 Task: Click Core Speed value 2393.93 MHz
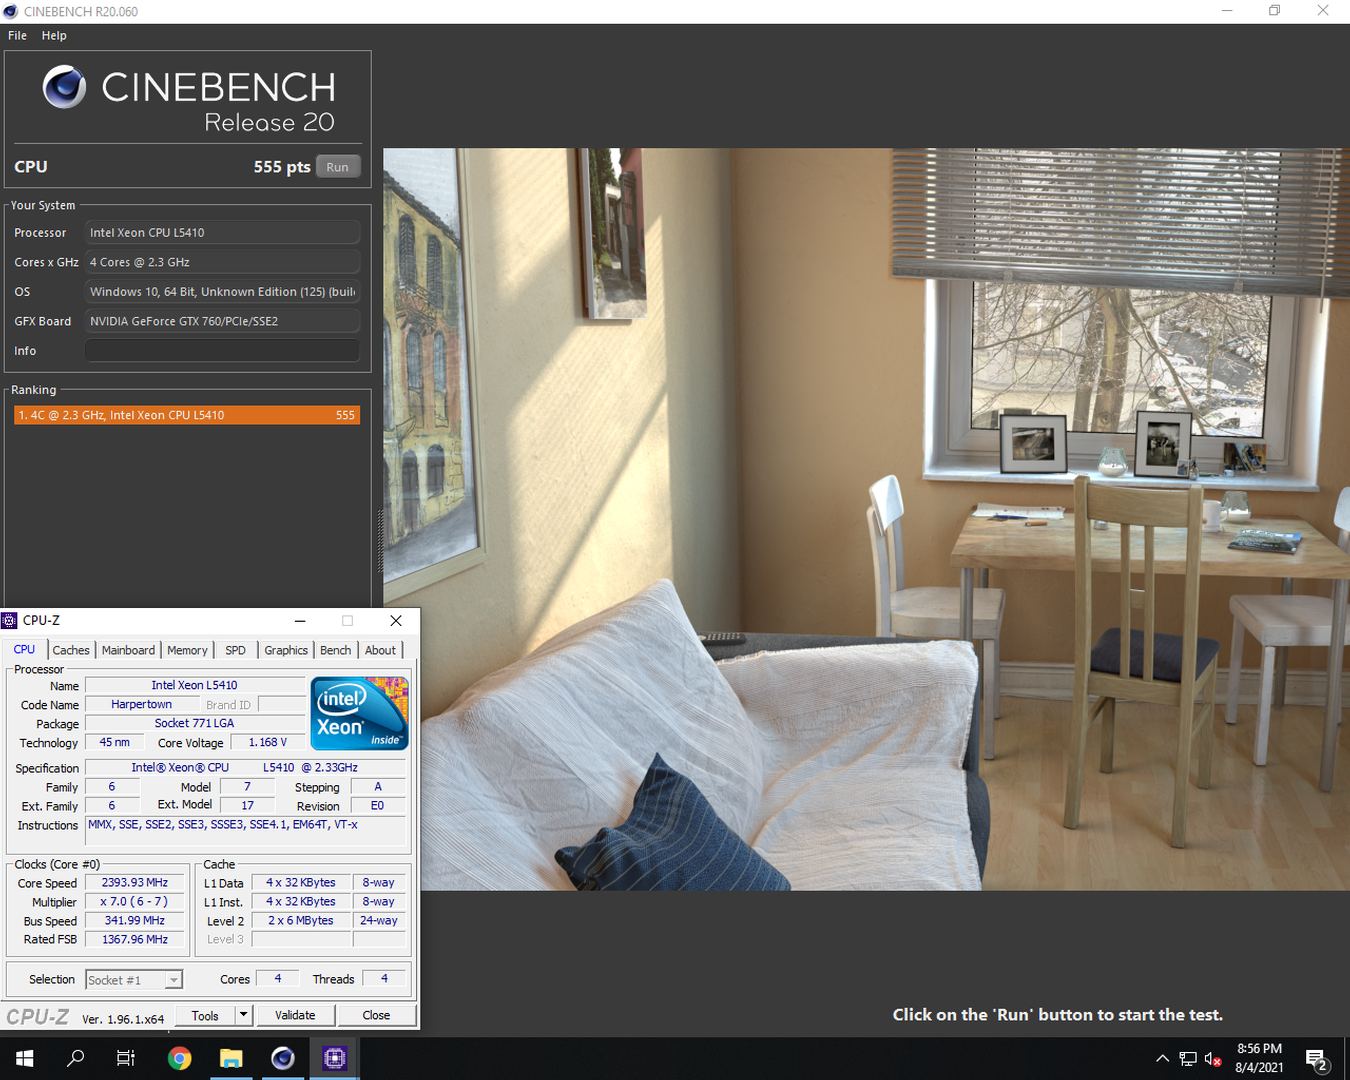coord(135,882)
